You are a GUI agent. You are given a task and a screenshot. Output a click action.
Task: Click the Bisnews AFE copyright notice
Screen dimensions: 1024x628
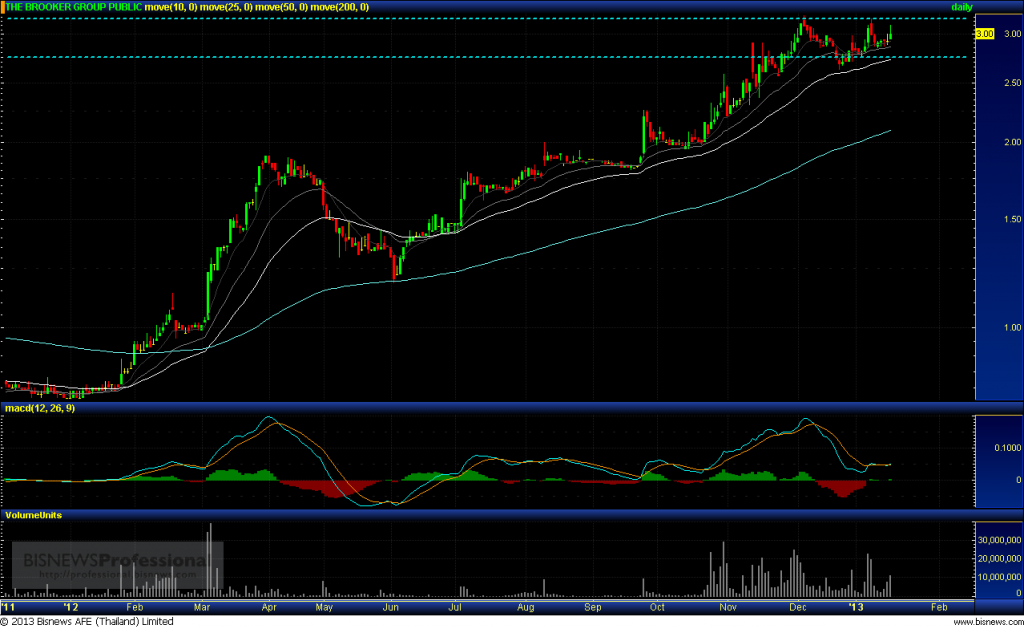point(81,622)
